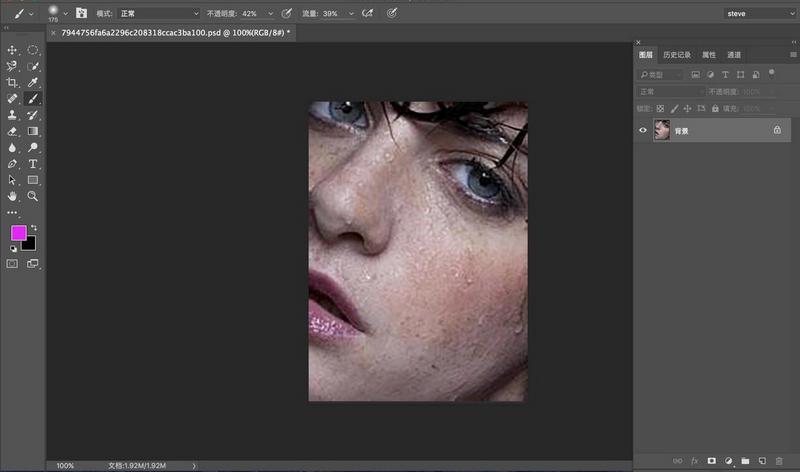
Task: Toggle Quick Mask mode
Action: [12, 264]
